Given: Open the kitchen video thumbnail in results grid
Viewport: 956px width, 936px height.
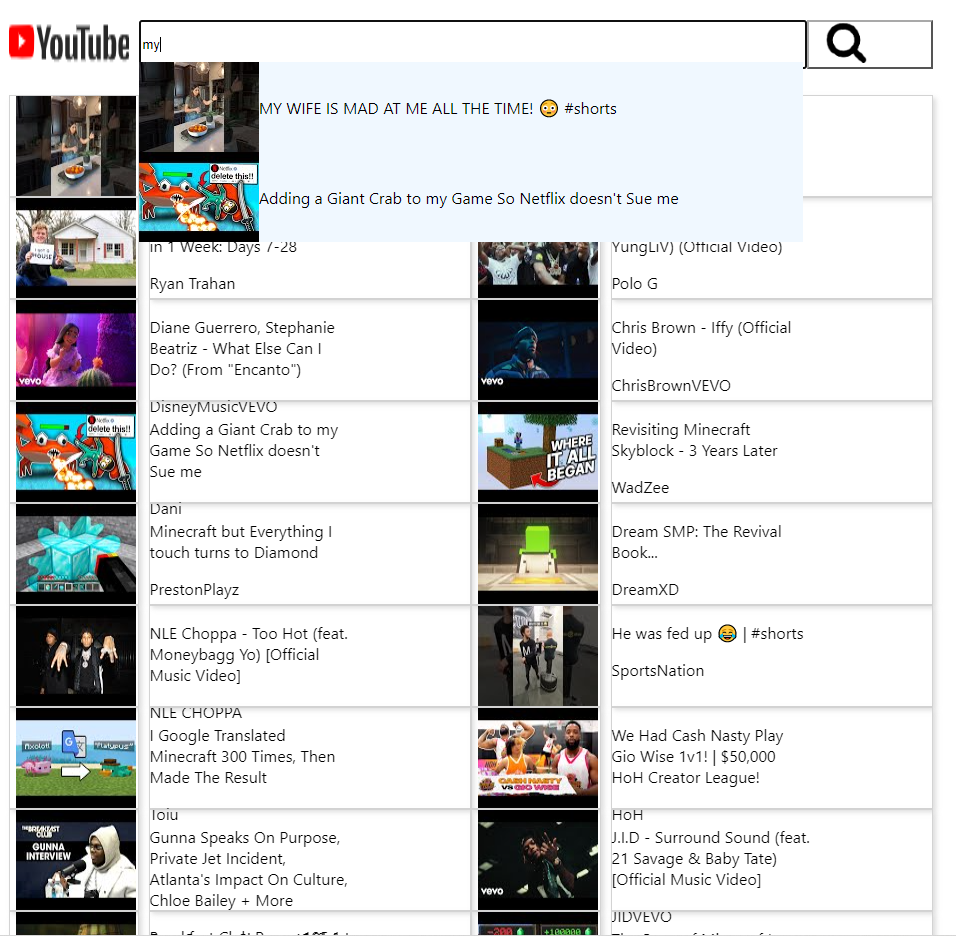Looking at the screenshot, I should click(76, 146).
